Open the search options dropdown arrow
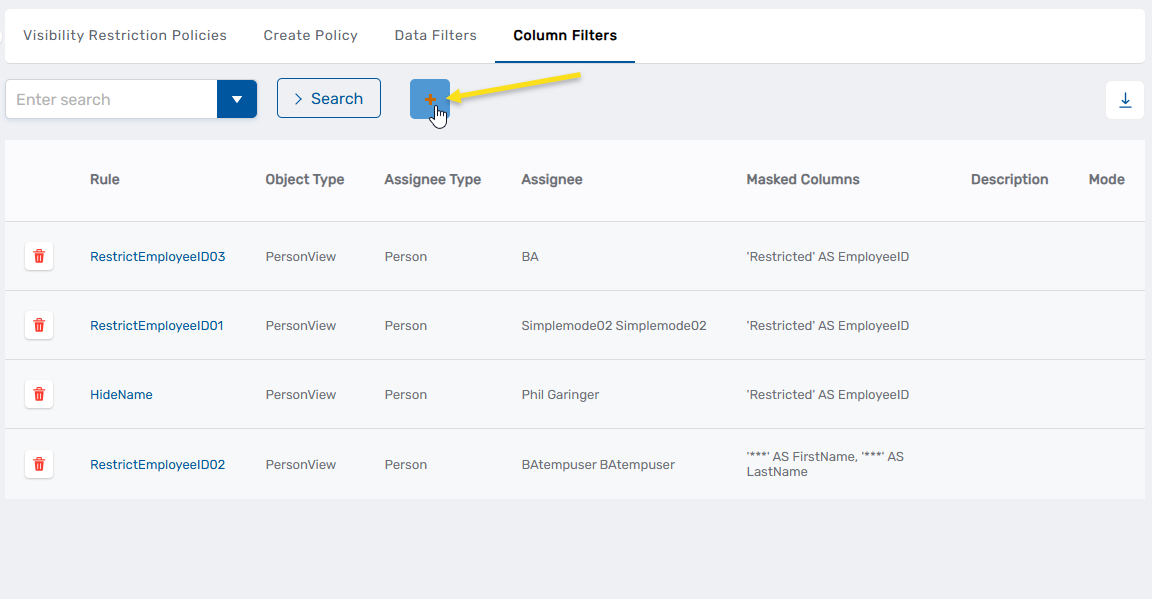This screenshot has height=599, width=1152. (x=237, y=99)
